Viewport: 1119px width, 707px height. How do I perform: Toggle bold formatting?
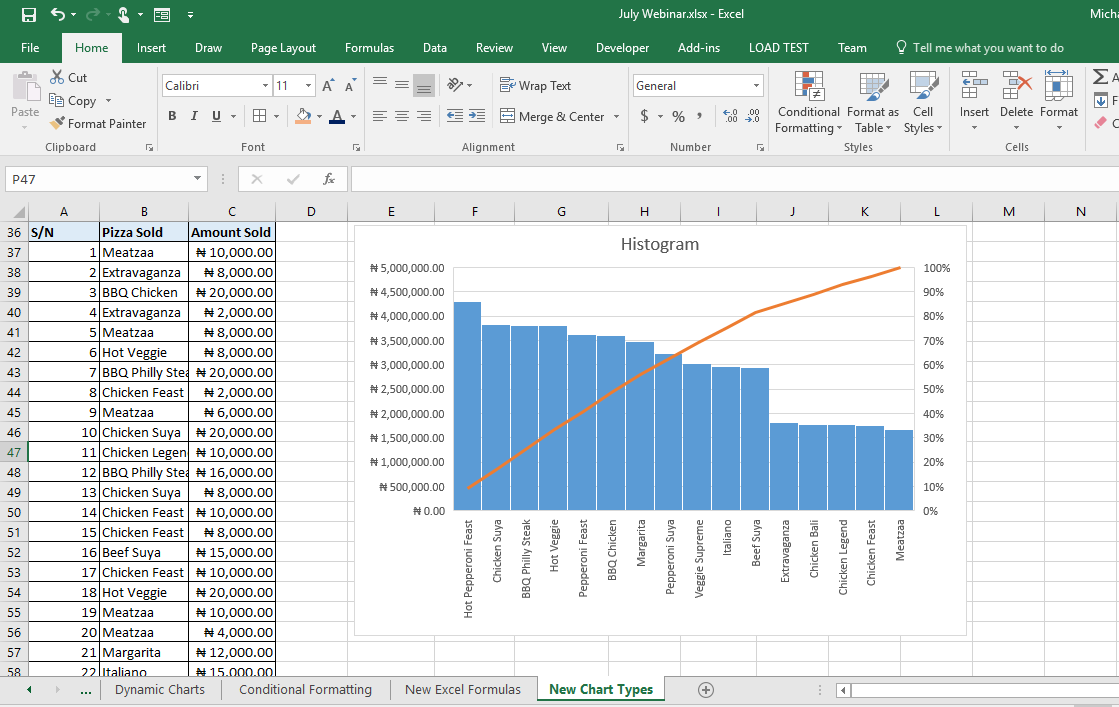click(x=170, y=116)
